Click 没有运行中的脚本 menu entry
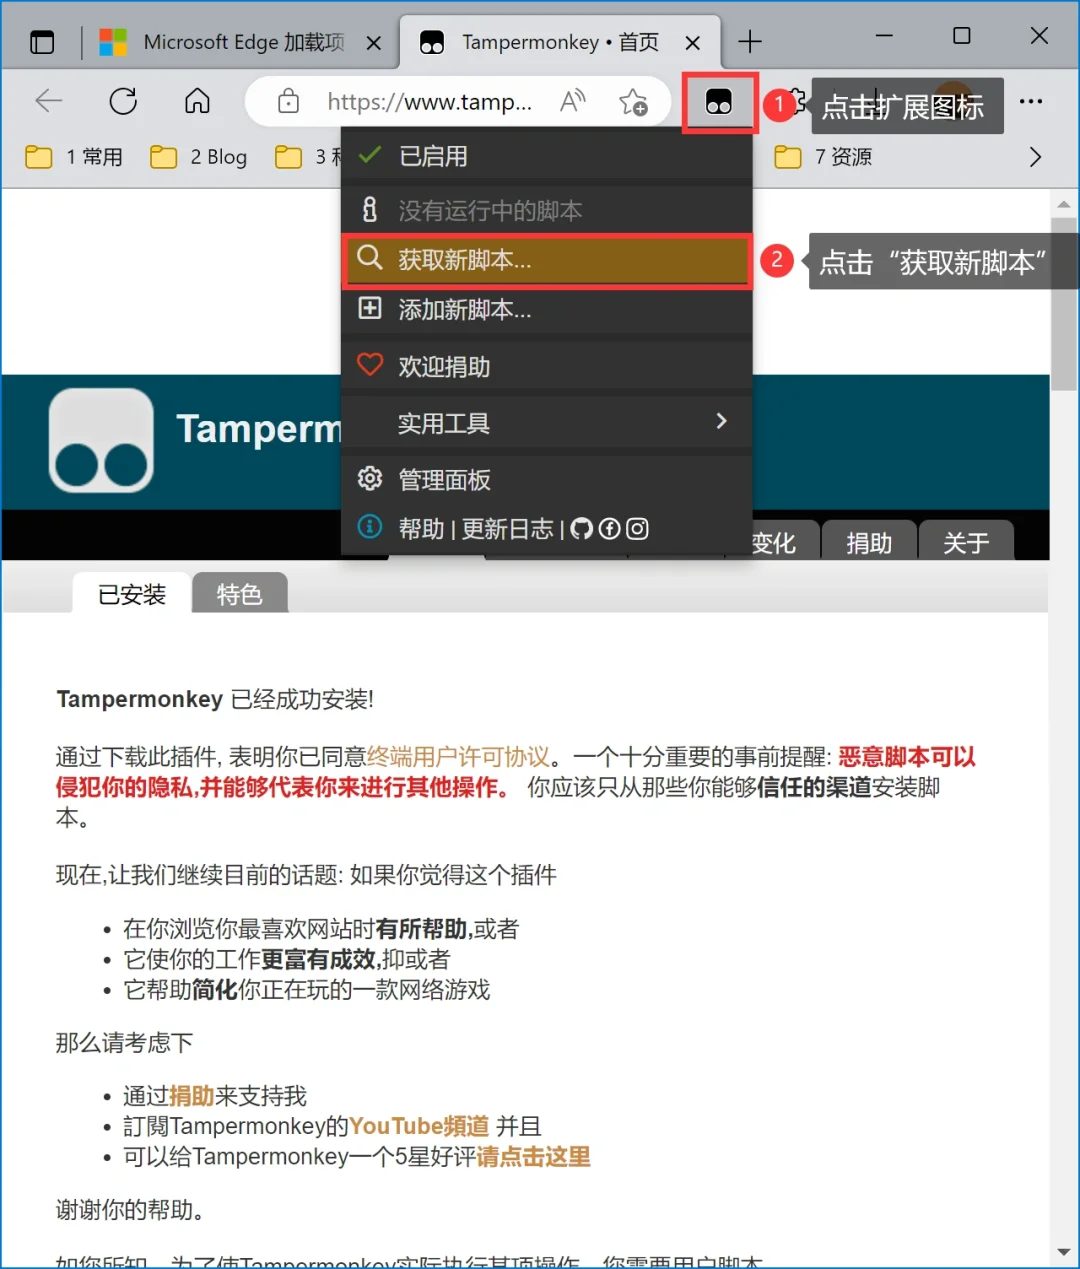 [547, 210]
